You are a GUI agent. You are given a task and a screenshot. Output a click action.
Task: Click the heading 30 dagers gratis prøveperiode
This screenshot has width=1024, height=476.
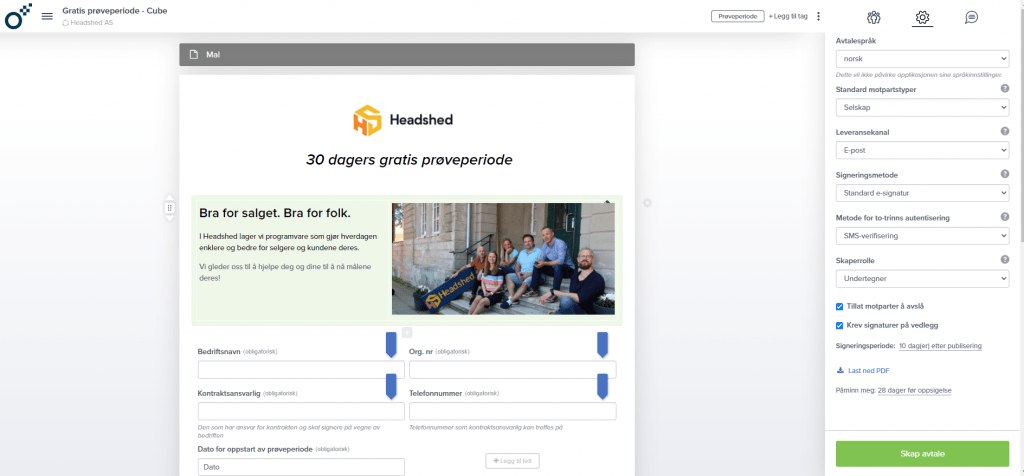point(409,160)
